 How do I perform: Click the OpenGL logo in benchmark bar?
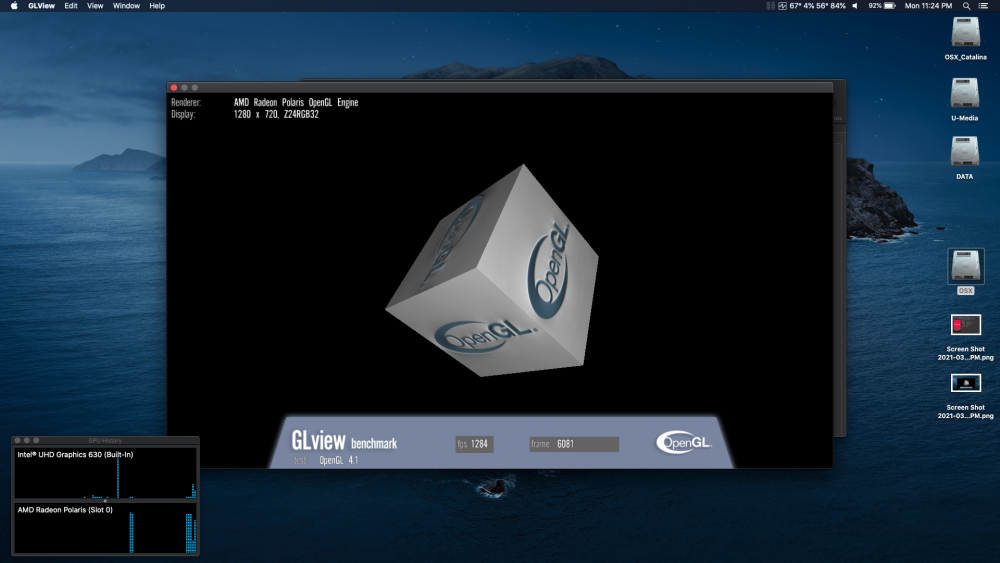pyautogui.click(x=684, y=442)
